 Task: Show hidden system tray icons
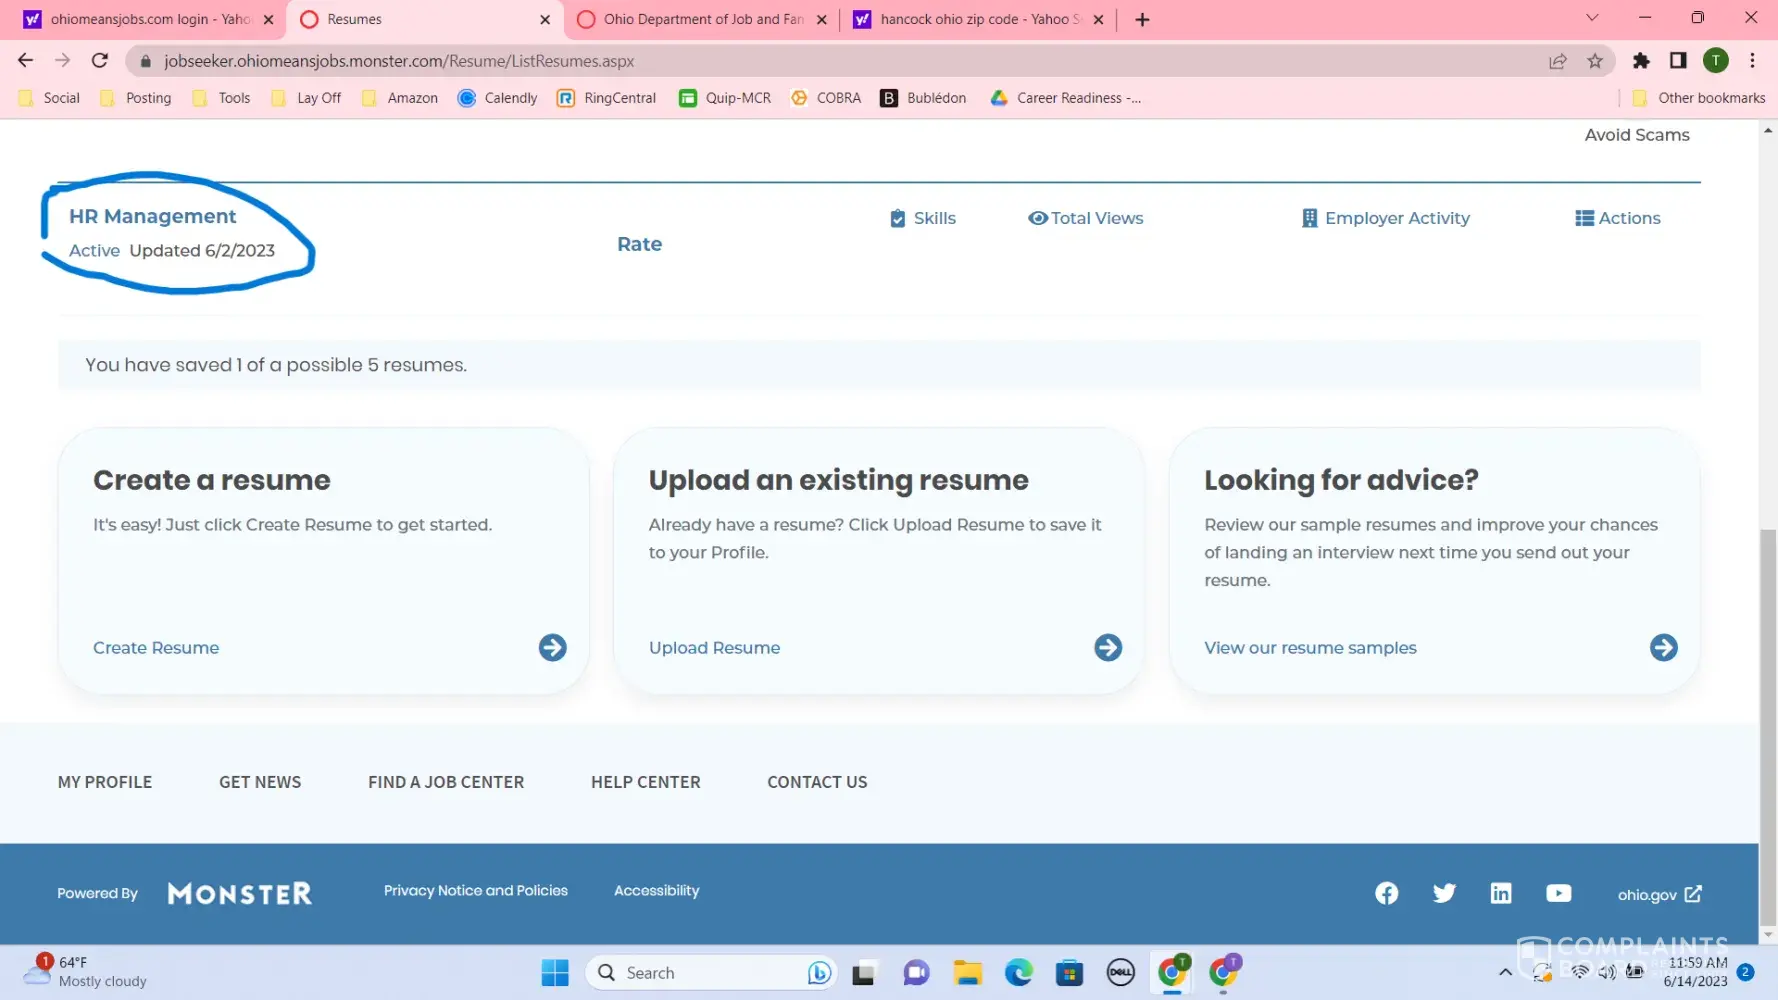tap(1505, 972)
